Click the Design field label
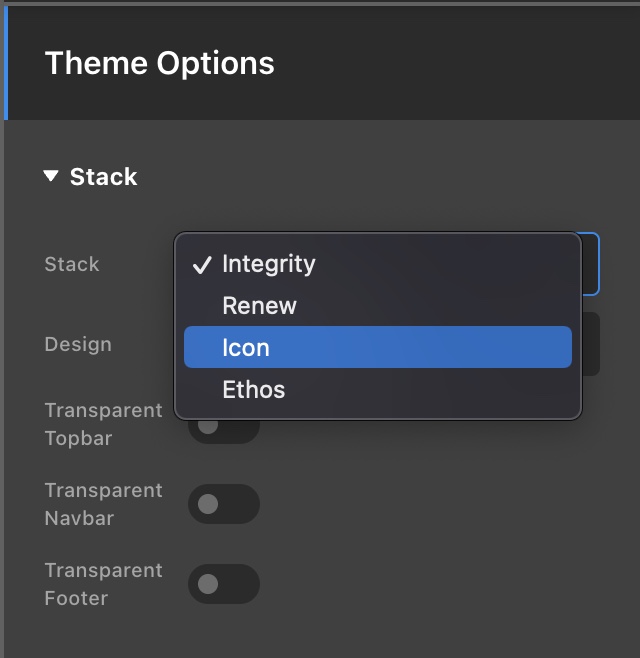The image size is (640, 658). pos(78,344)
